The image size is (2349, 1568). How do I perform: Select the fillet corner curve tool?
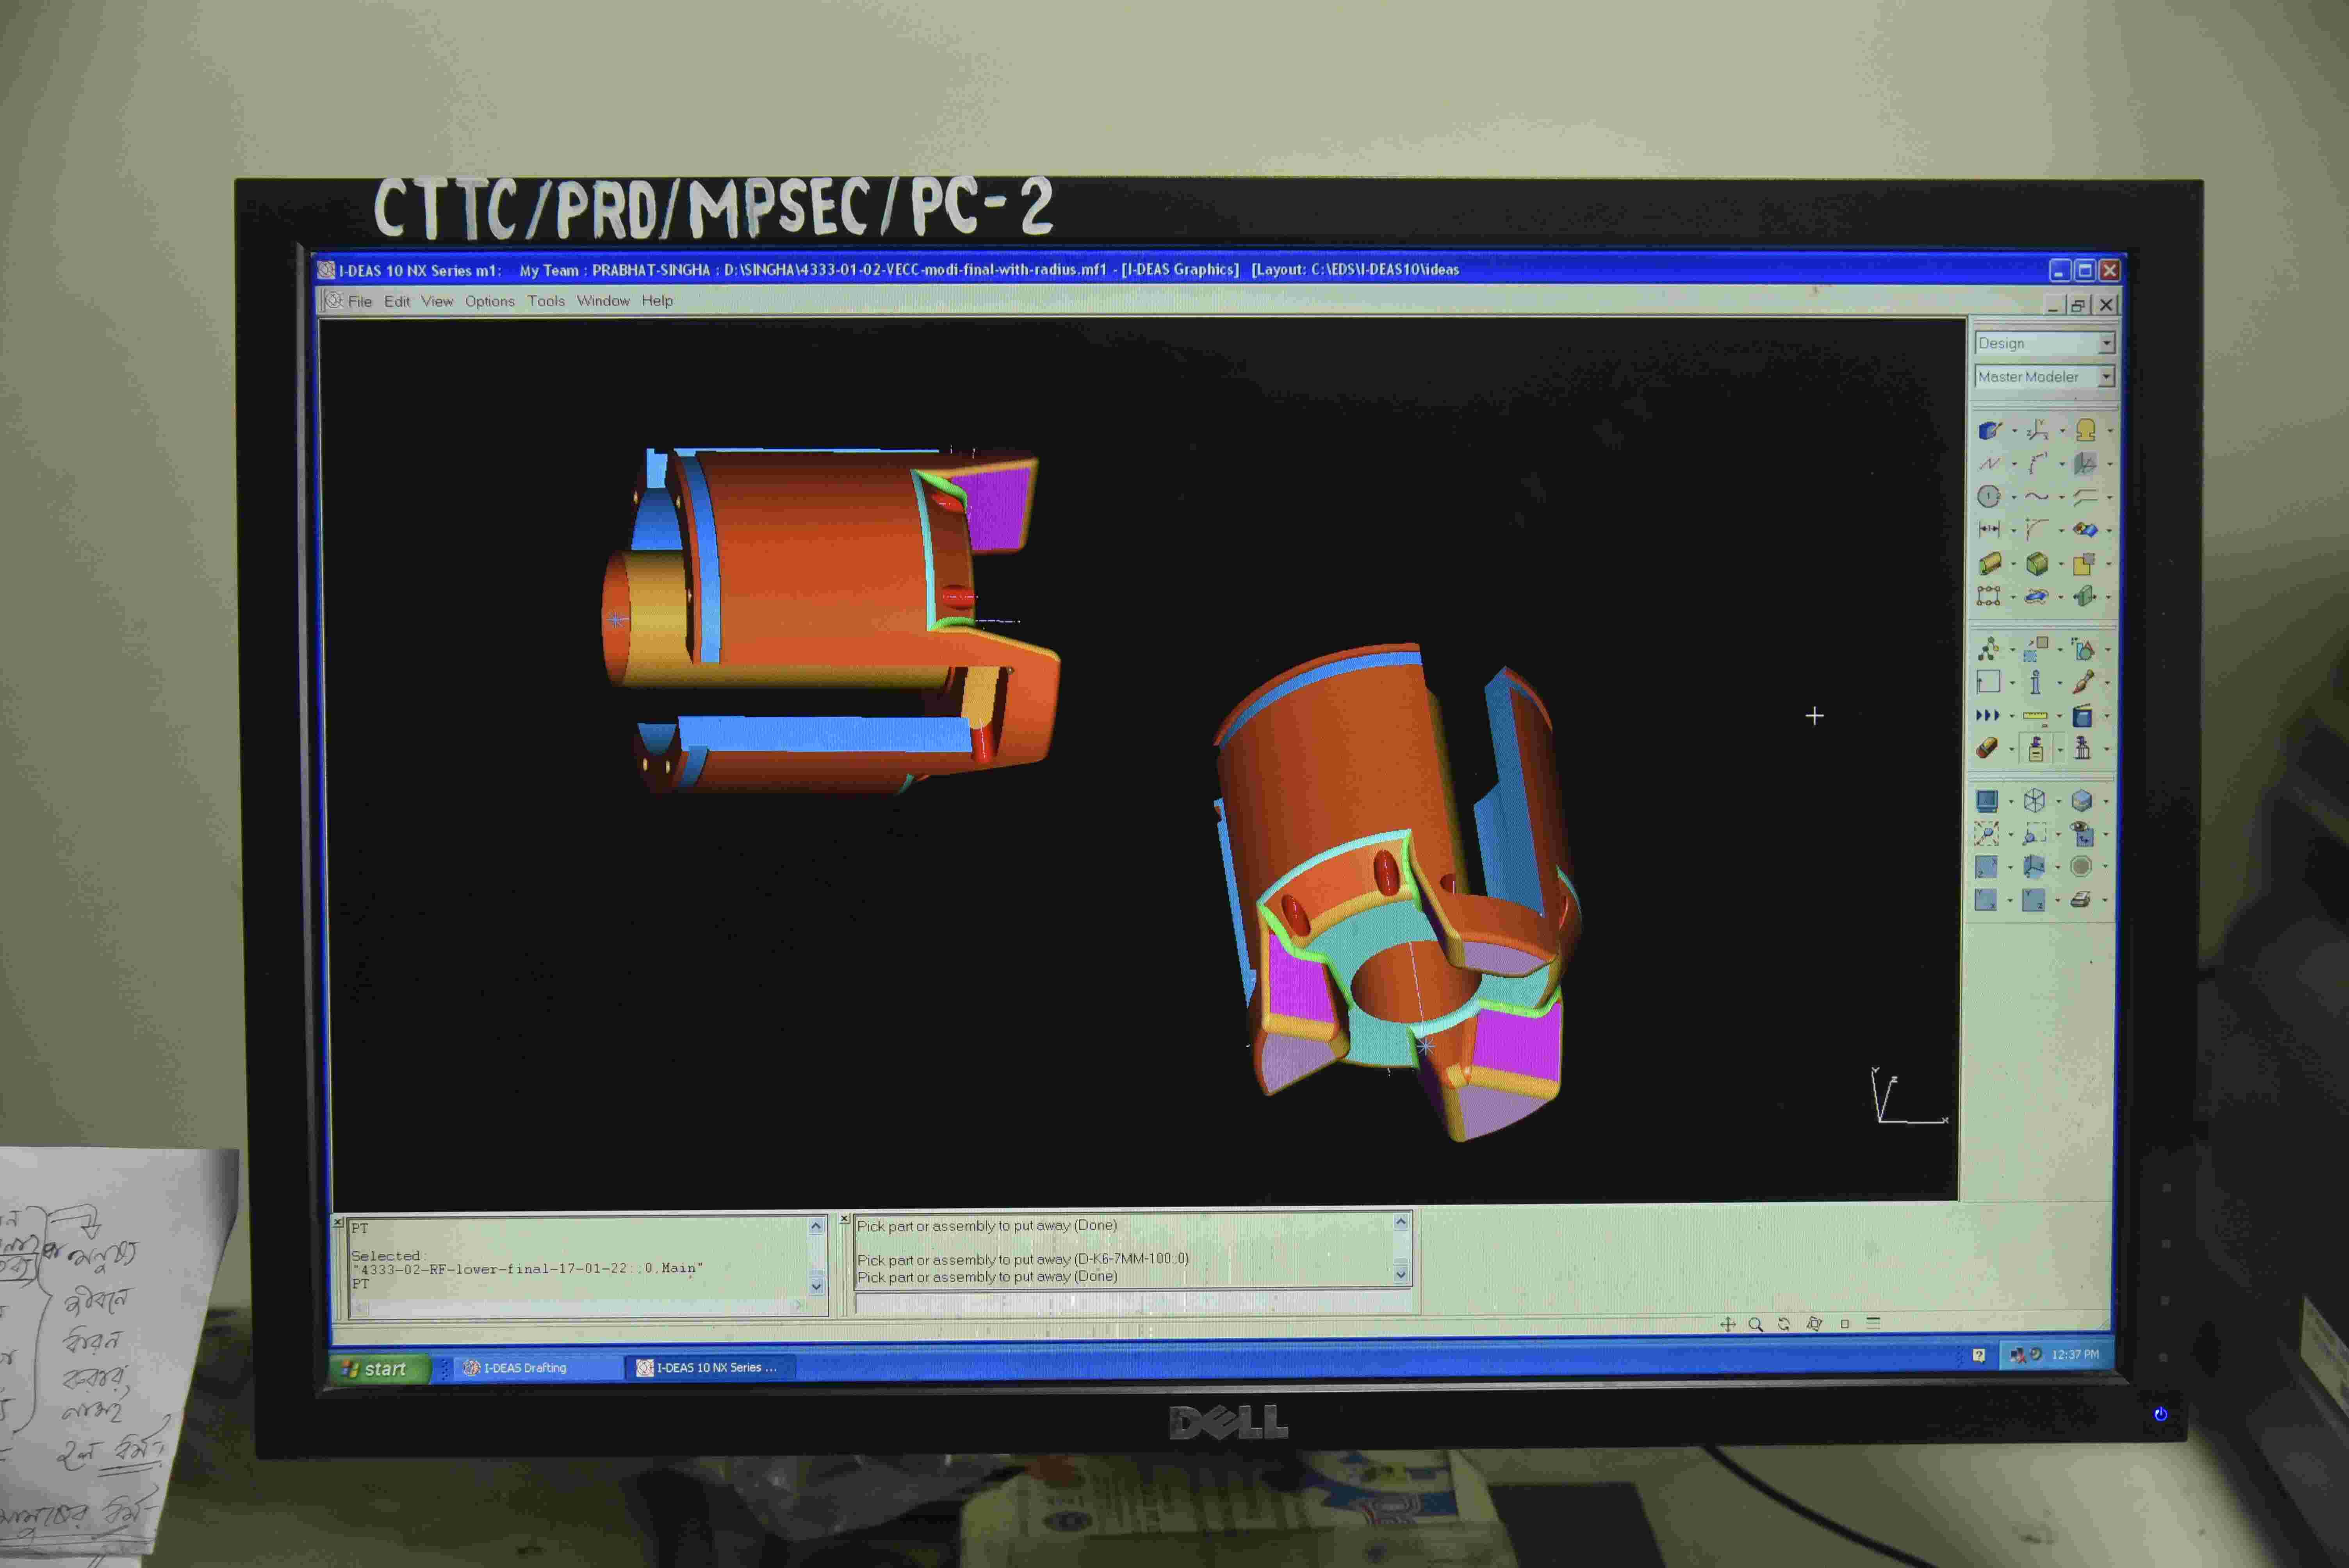[x=2037, y=530]
